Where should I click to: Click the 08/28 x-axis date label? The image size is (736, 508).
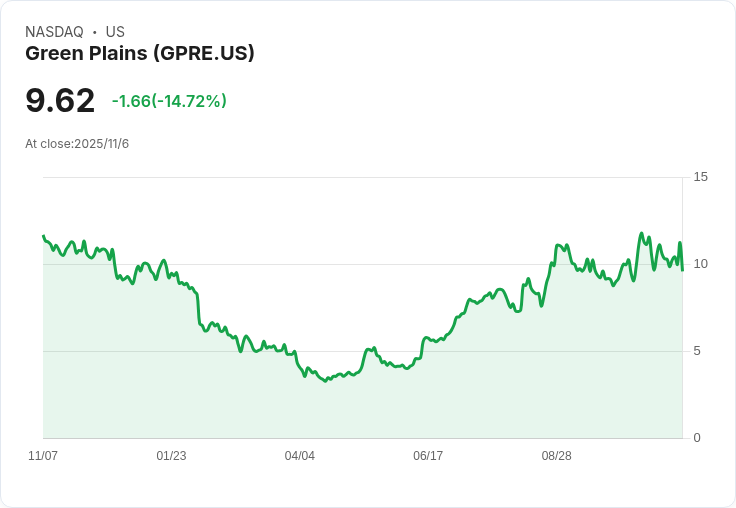557,456
